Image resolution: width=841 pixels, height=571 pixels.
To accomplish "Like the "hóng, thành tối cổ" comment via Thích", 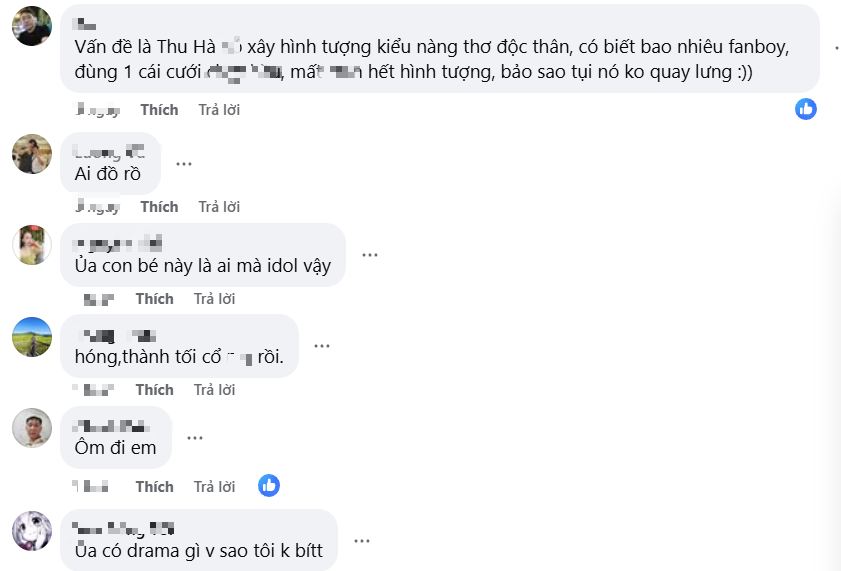I will (x=155, y=389).
